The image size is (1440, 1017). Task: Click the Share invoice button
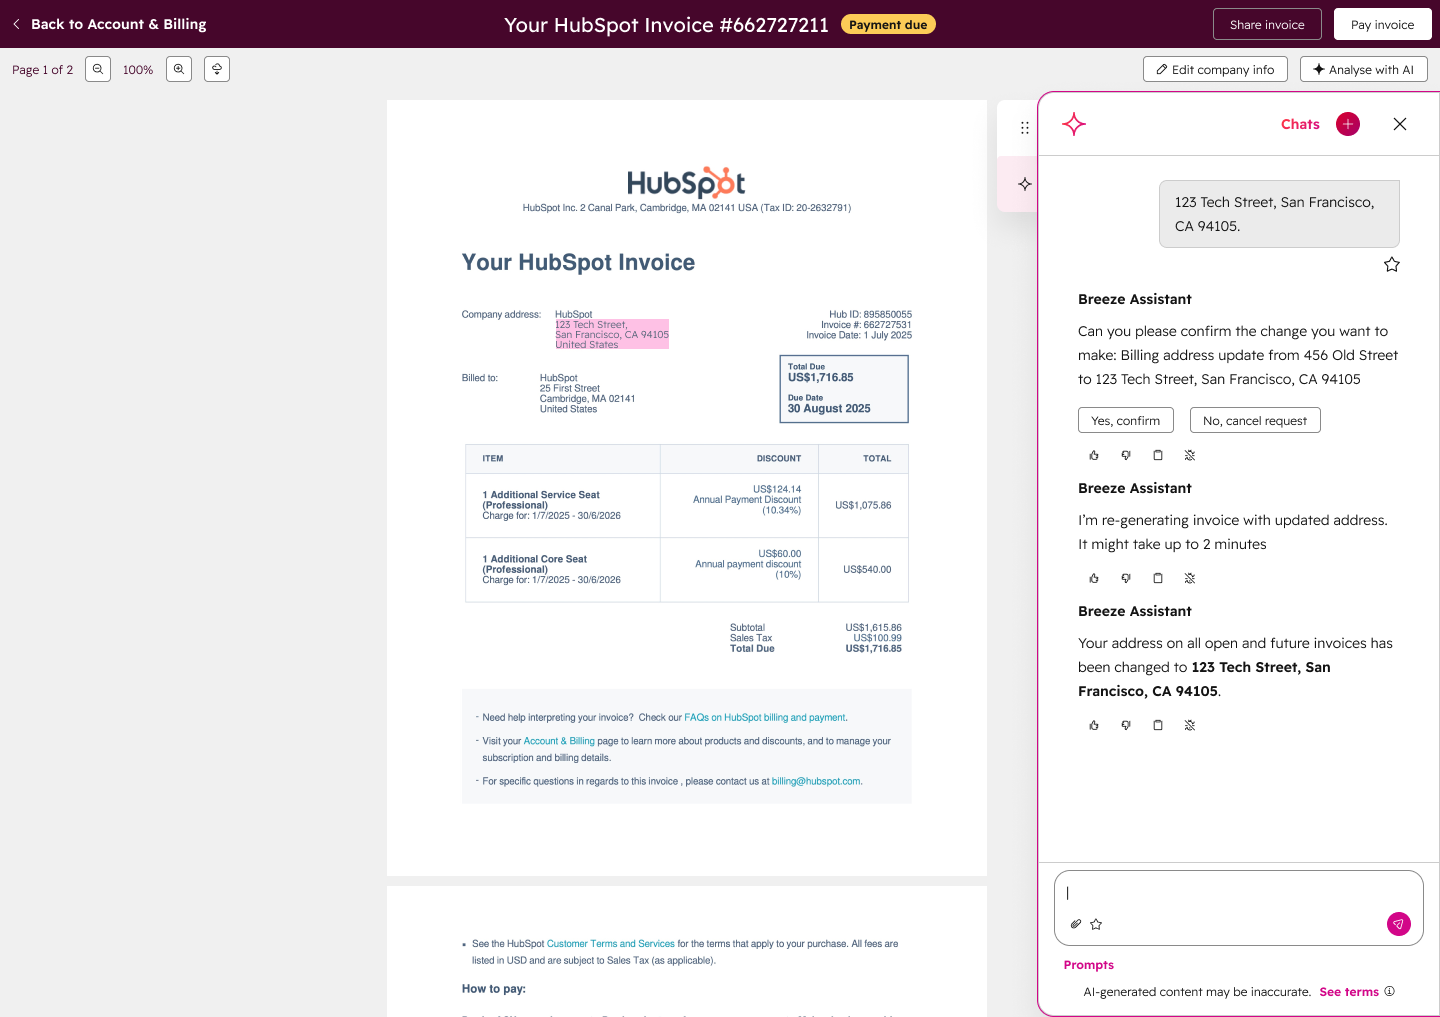click(x=1267, y=24)
